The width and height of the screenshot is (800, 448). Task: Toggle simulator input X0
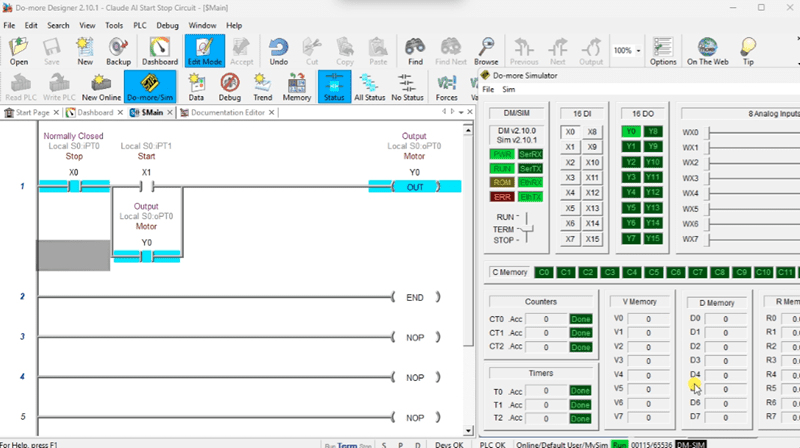click(570, 132)
